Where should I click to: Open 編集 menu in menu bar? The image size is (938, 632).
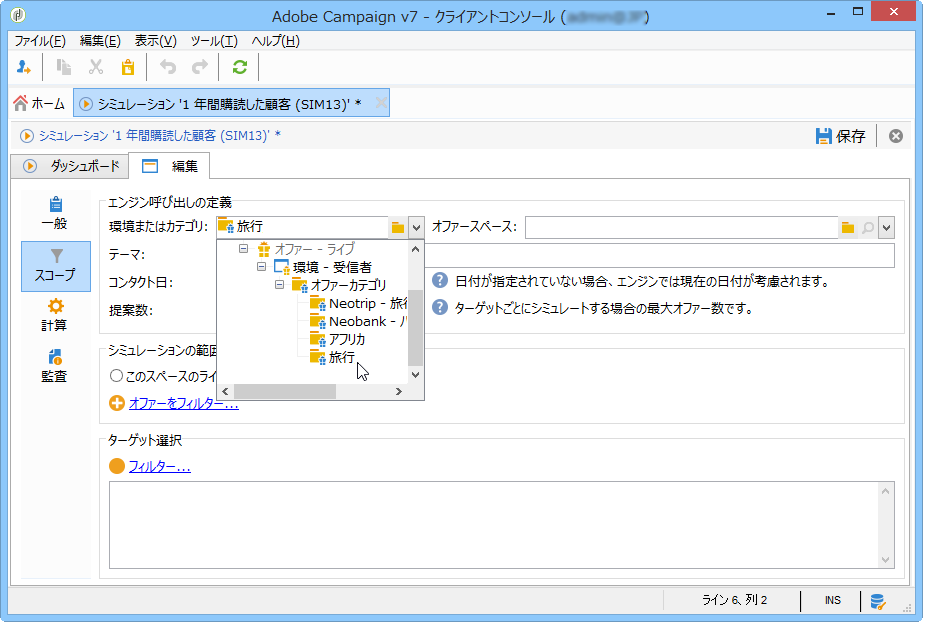pos(100,41)
